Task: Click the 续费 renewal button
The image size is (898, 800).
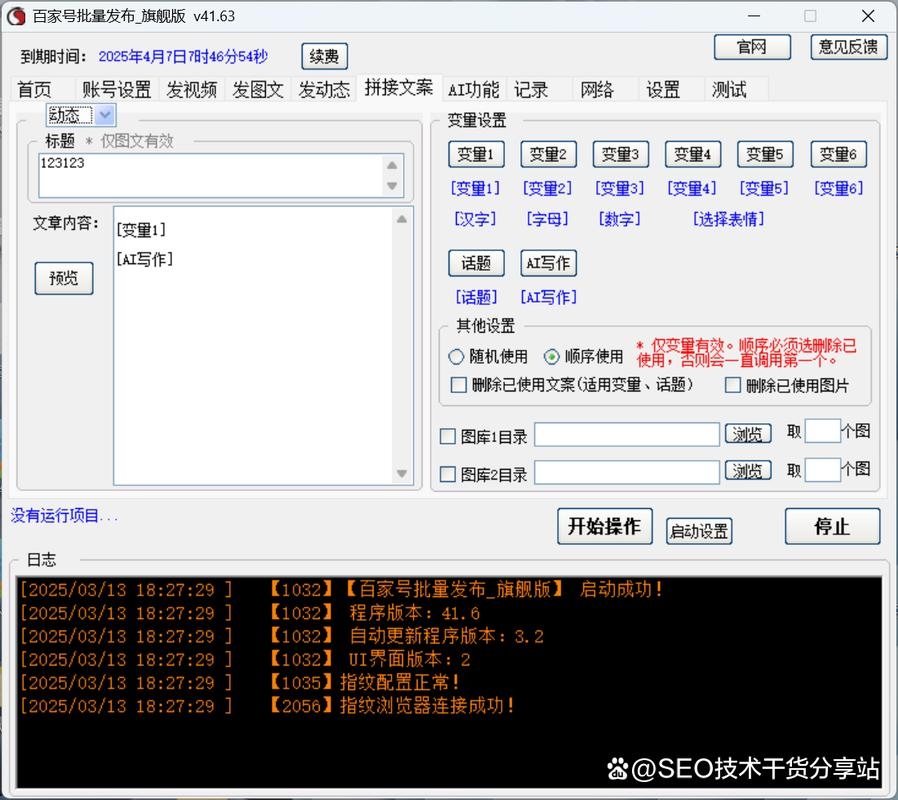Action: pos(322,56)
